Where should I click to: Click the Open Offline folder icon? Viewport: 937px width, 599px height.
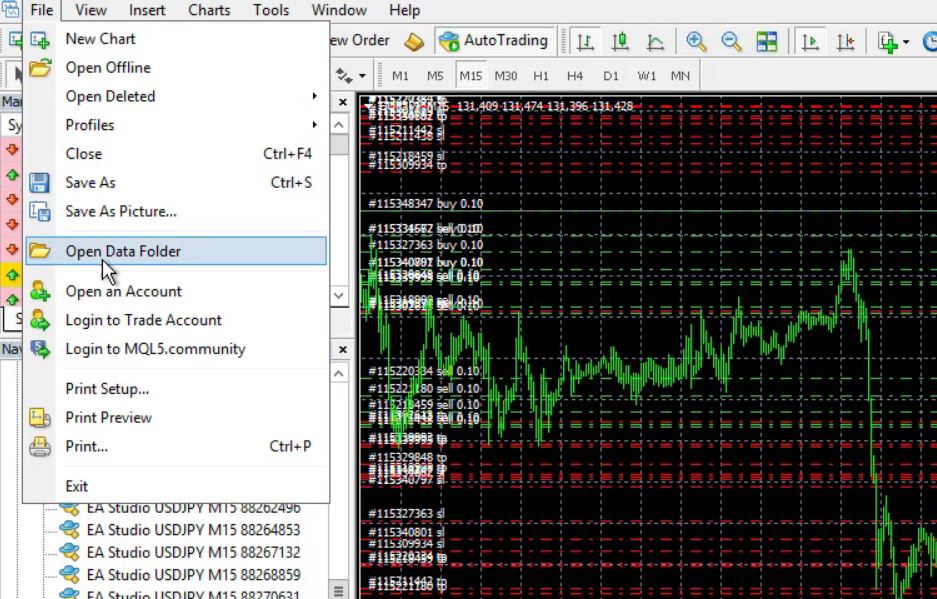[40, 68]
